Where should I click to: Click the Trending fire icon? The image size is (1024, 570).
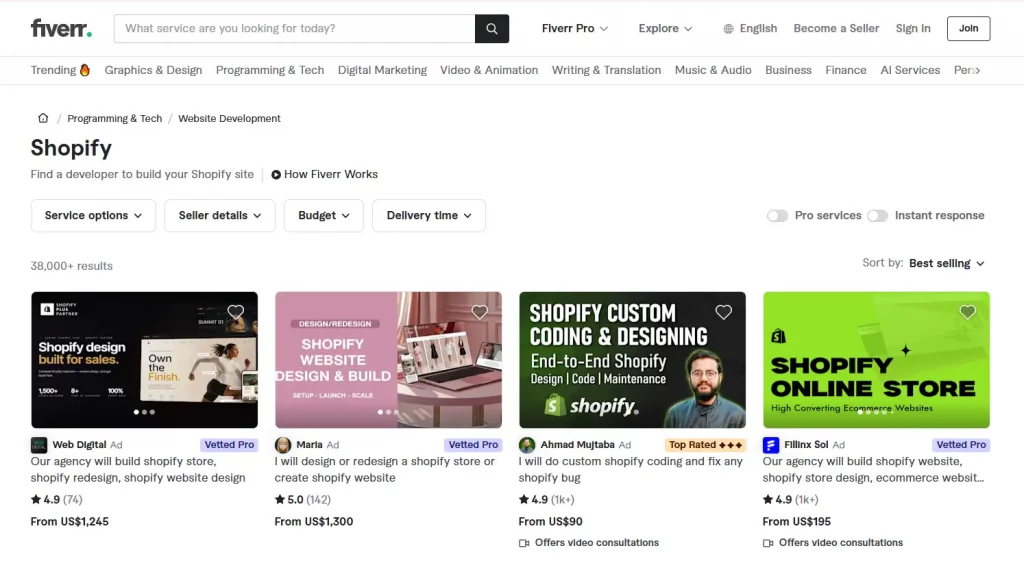(x=85, y=70)
